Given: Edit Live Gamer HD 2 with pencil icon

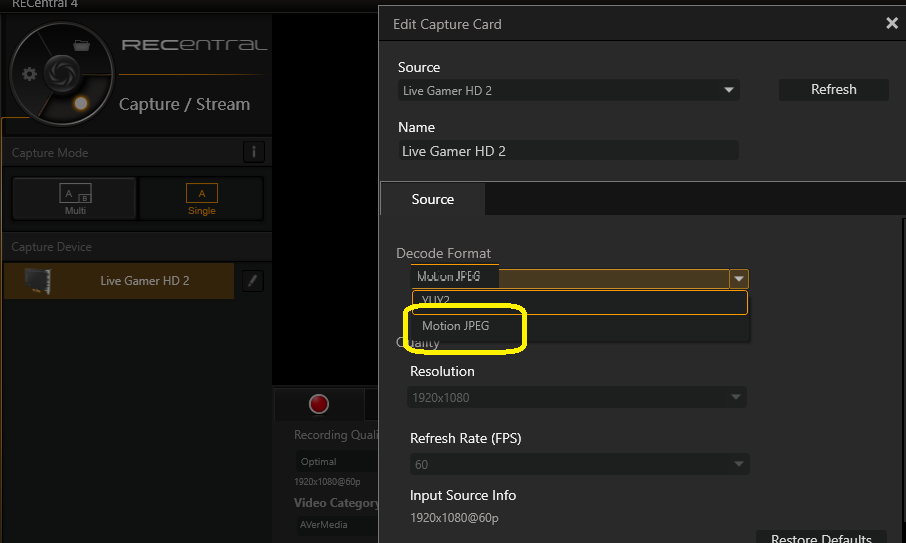Looking at the screenshot, I should [253, 281].
